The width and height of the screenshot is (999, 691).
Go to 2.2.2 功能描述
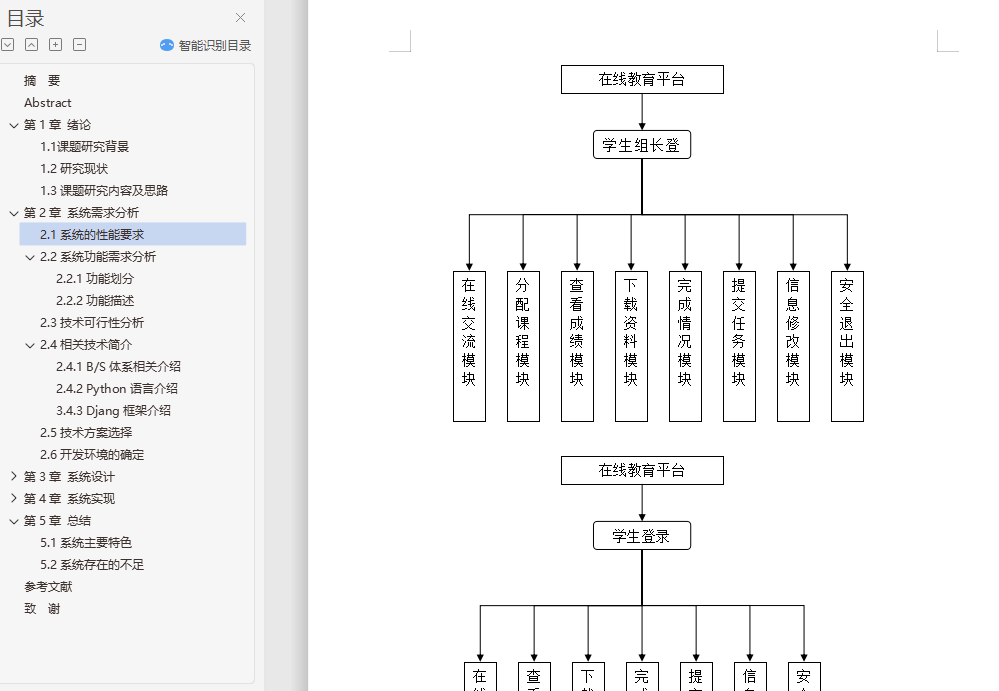(x=95, y=301)
